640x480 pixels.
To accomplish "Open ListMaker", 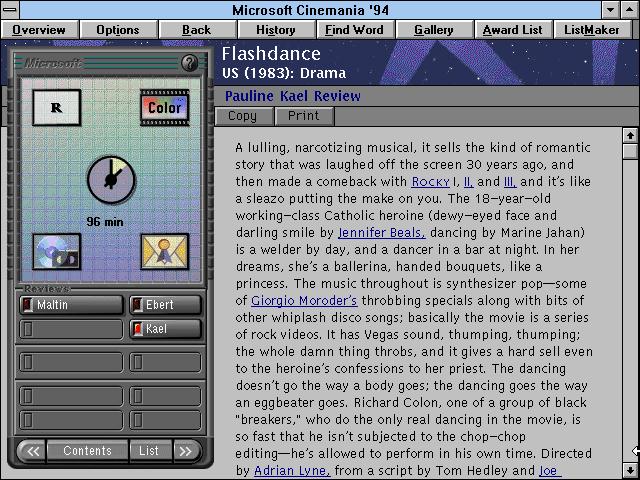I will coord(592,30).
